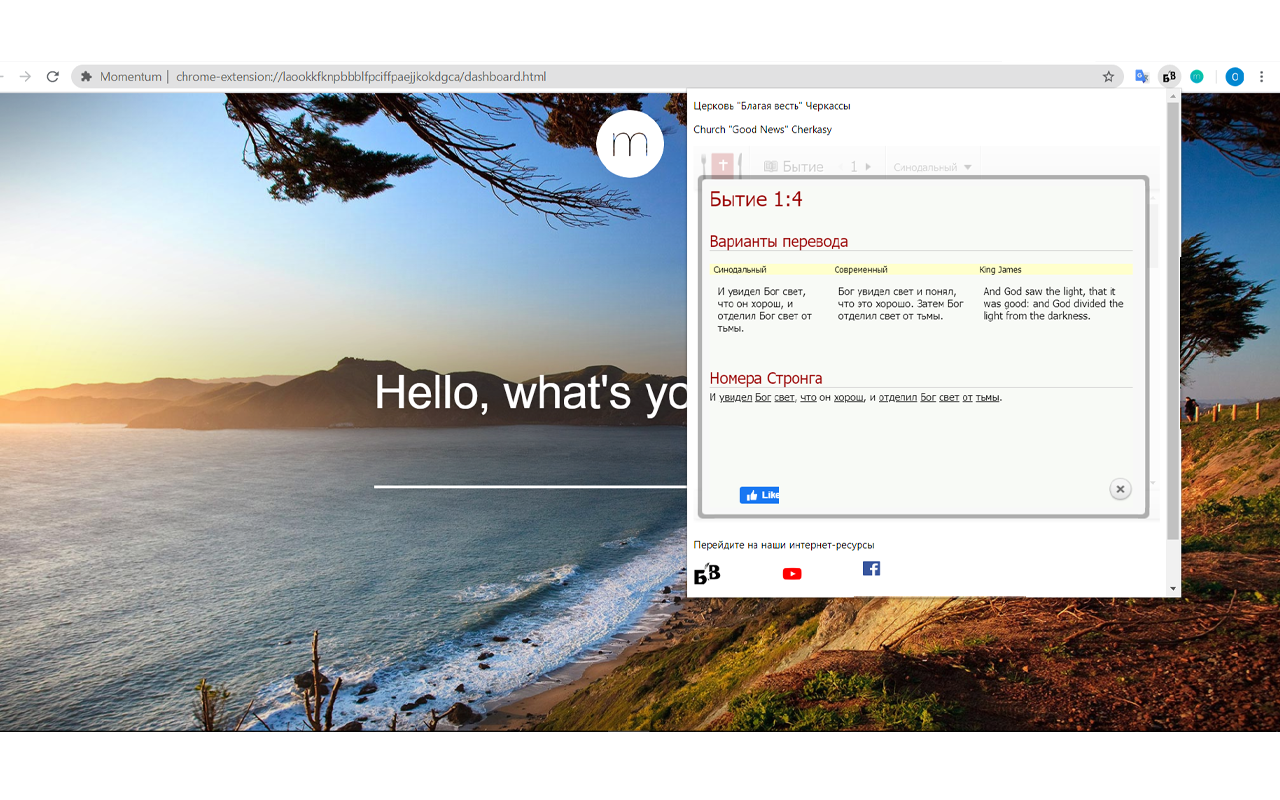Click the extension puzzle icon in address bar

click(86, 76)
